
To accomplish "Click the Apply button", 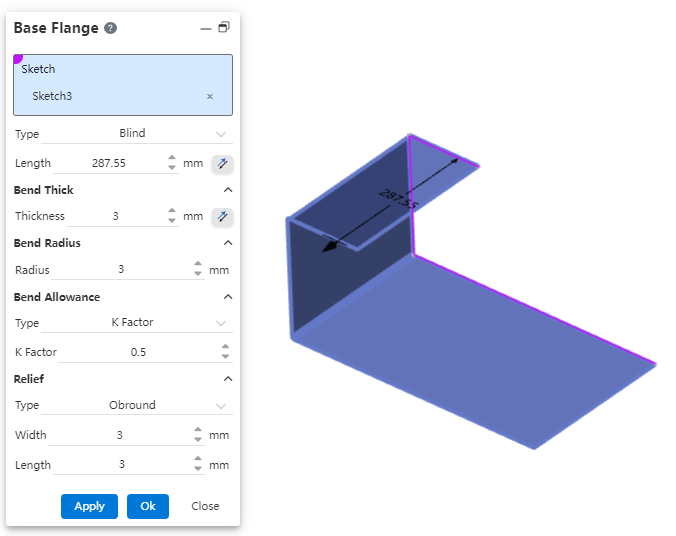I will pyautogui.click(x=89, y=506).
